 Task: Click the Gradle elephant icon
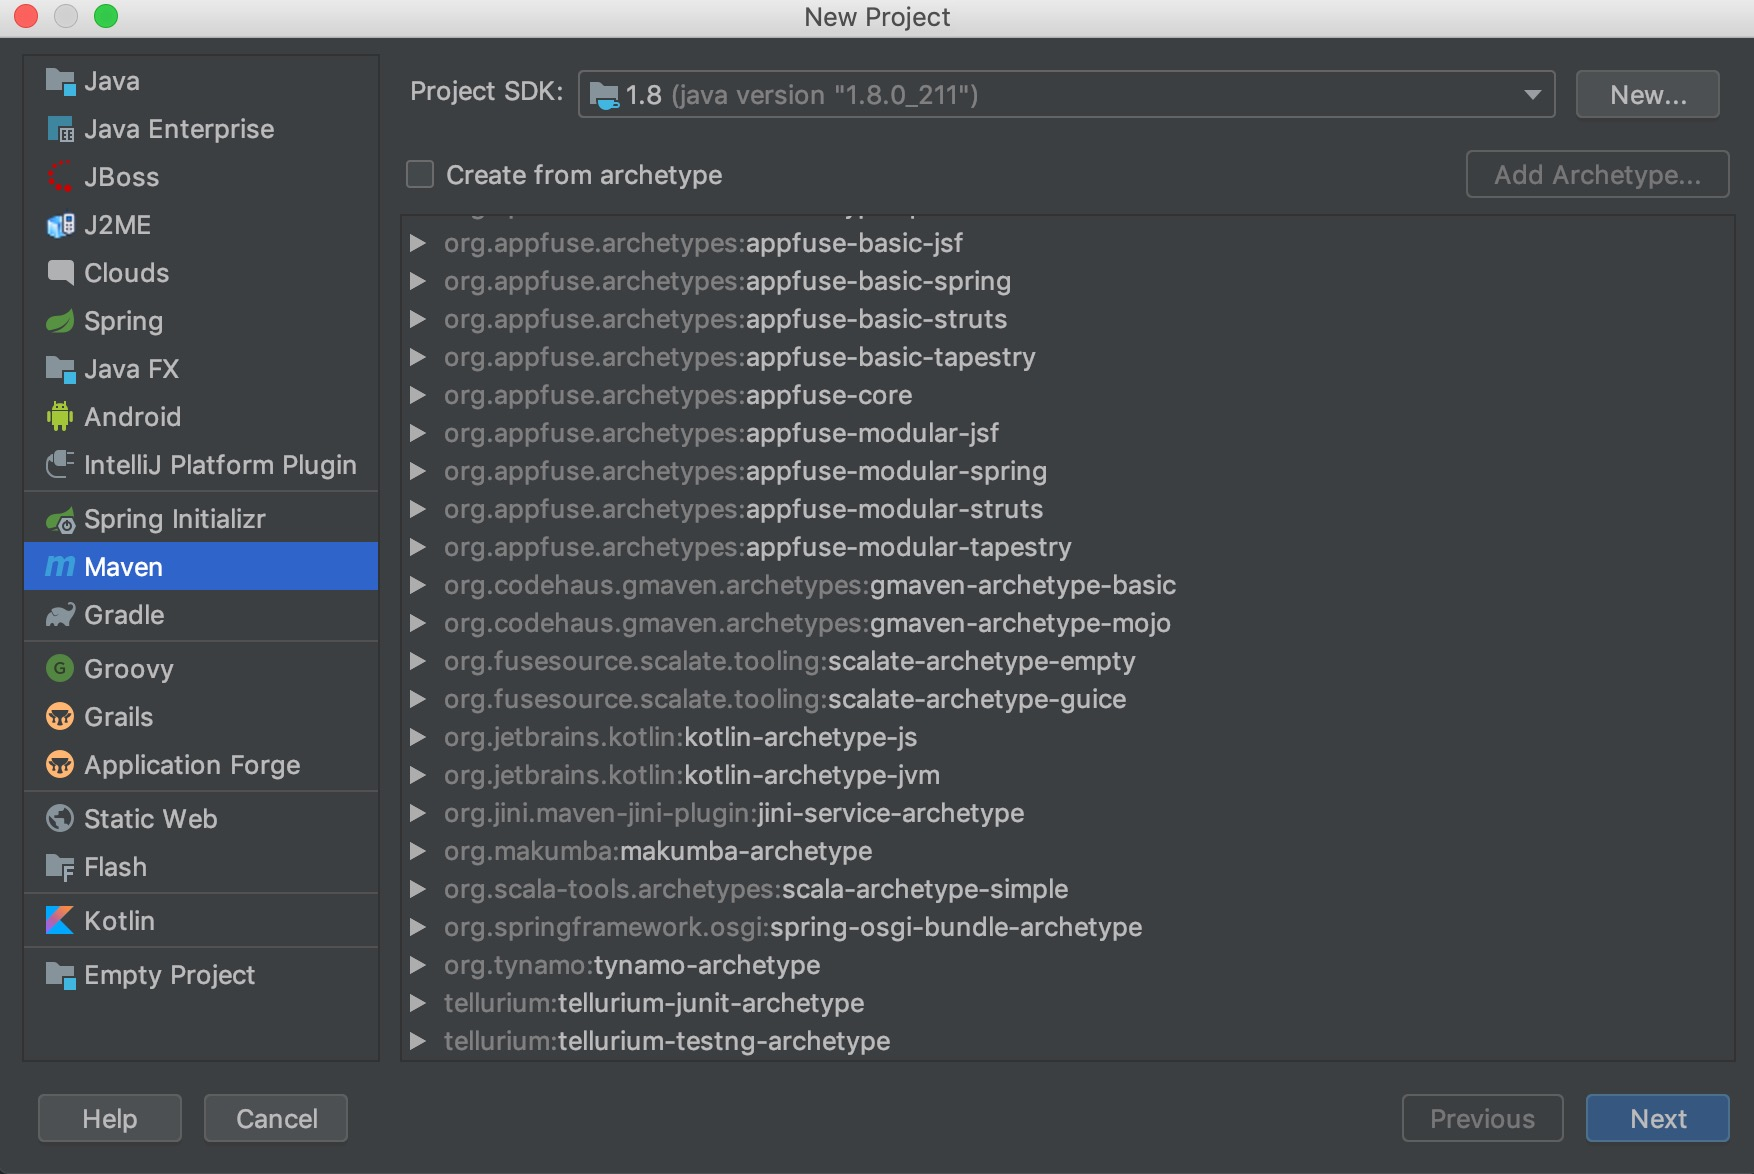point(60,615)
